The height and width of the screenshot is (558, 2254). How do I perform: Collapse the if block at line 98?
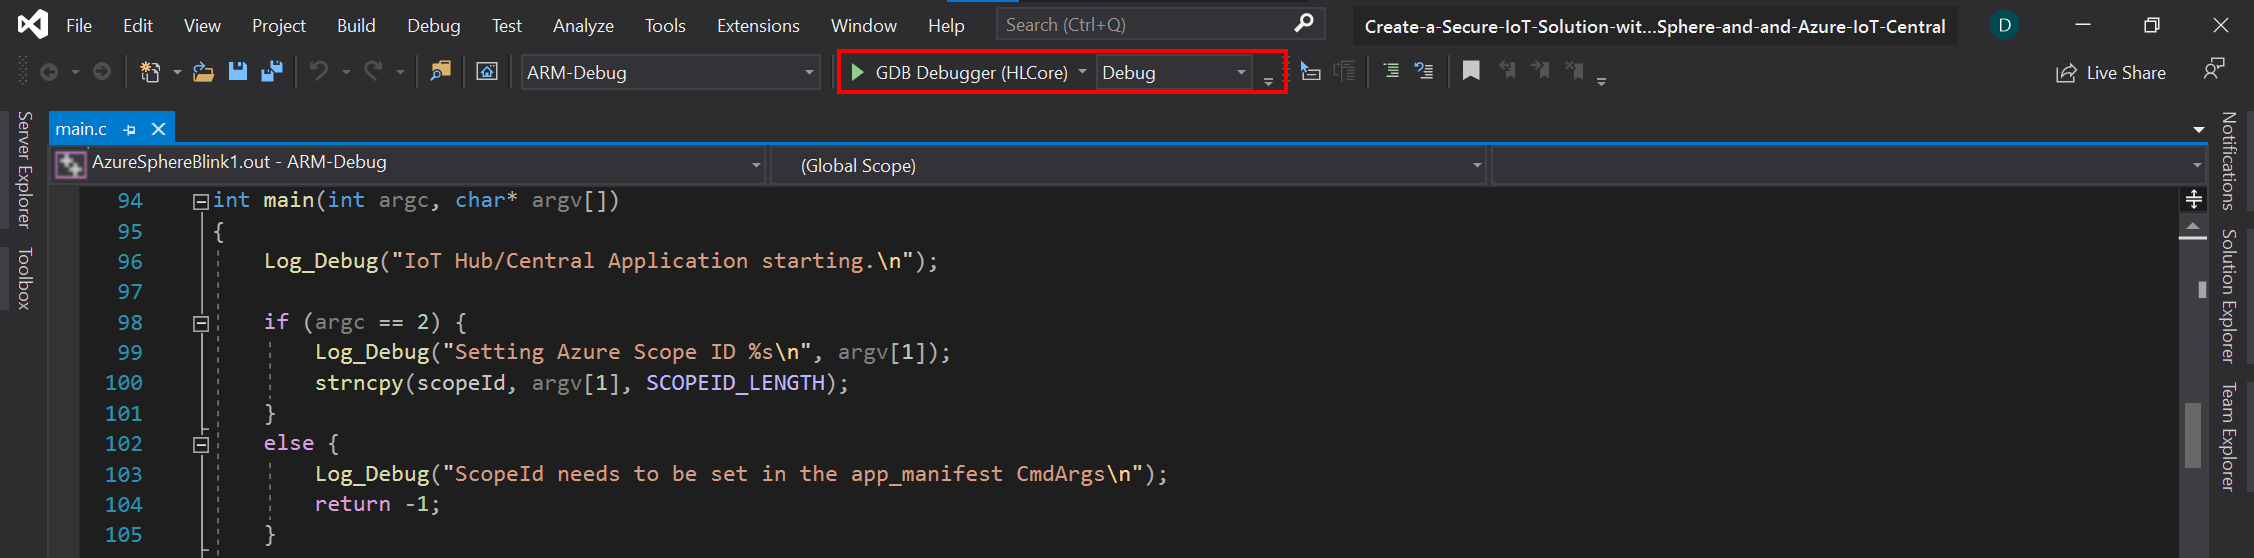coord(201,323)
